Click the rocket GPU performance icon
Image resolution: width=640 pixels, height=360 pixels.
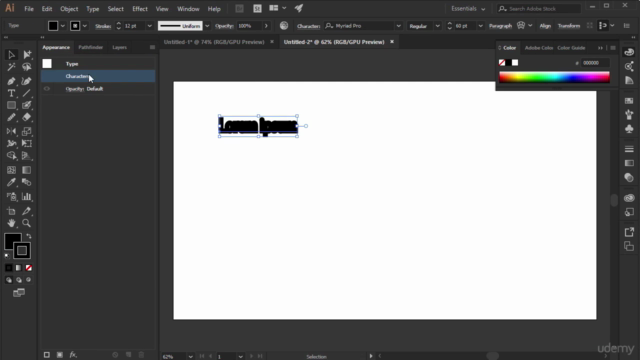[x=299, y=8]
